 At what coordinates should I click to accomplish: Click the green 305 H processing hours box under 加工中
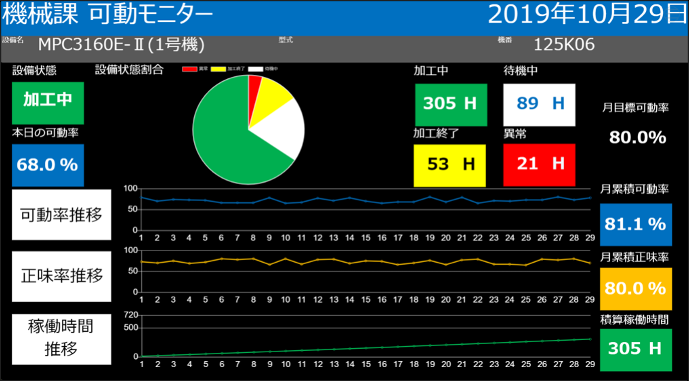click(x=451, y=105)
